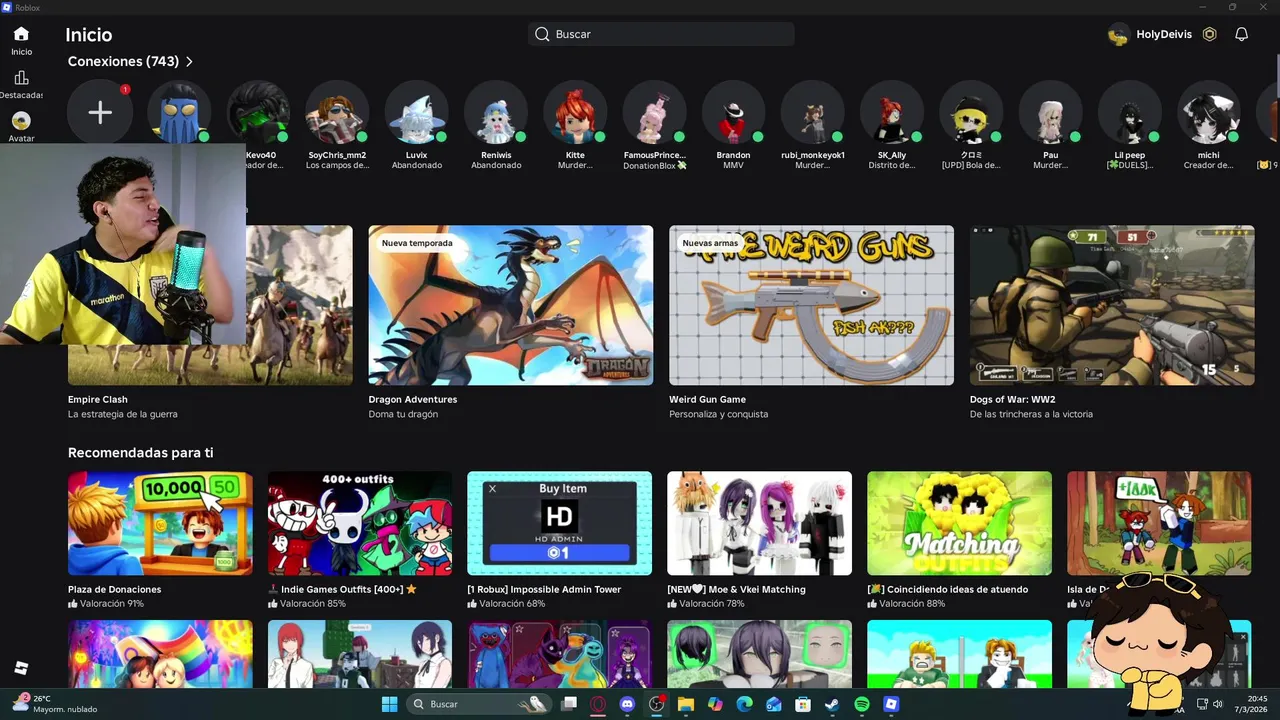1280x720 pixels.
Task: Open Reniwis friend avatar
Action: tap(496, 113)
